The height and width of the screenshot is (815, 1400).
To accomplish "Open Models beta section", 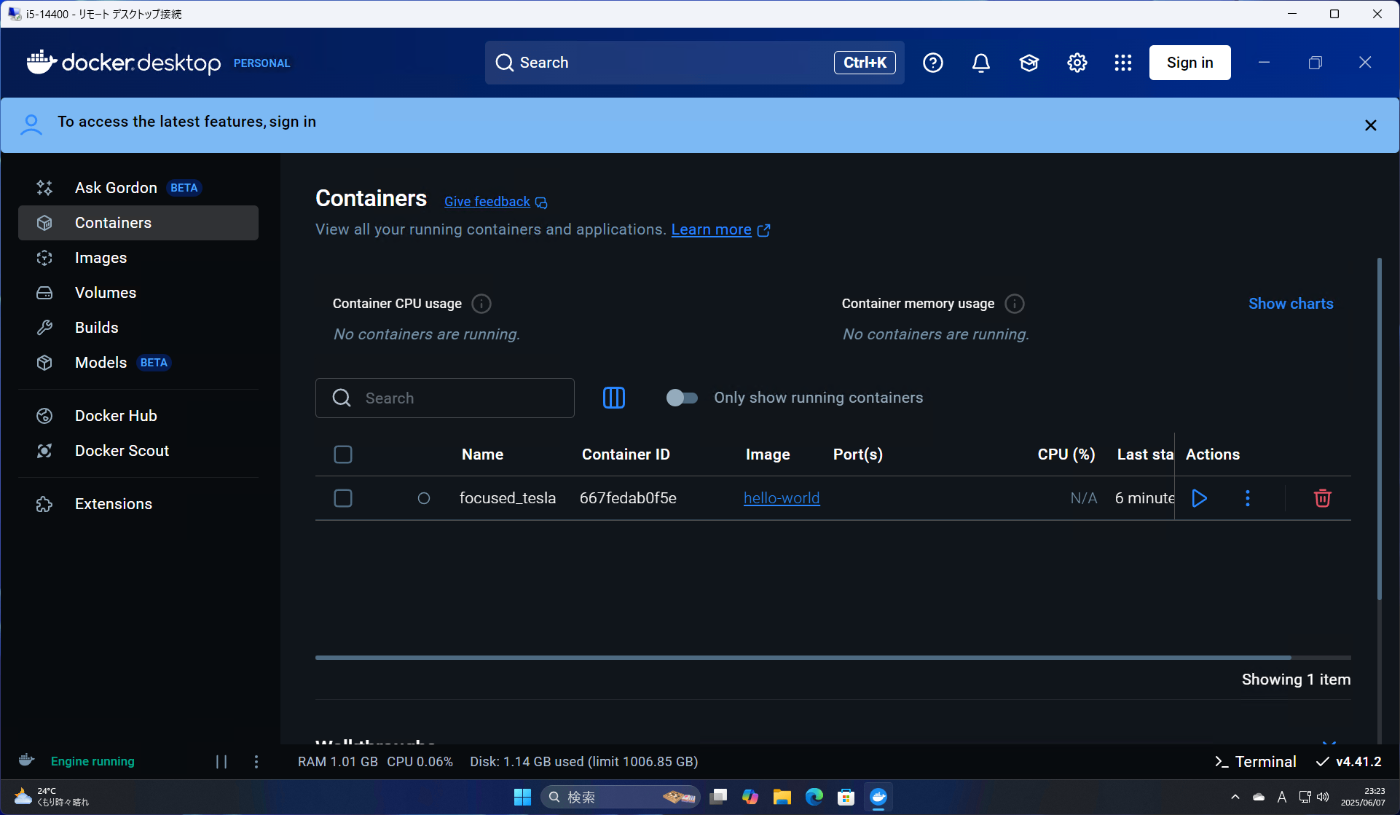I will coord(138,363).
